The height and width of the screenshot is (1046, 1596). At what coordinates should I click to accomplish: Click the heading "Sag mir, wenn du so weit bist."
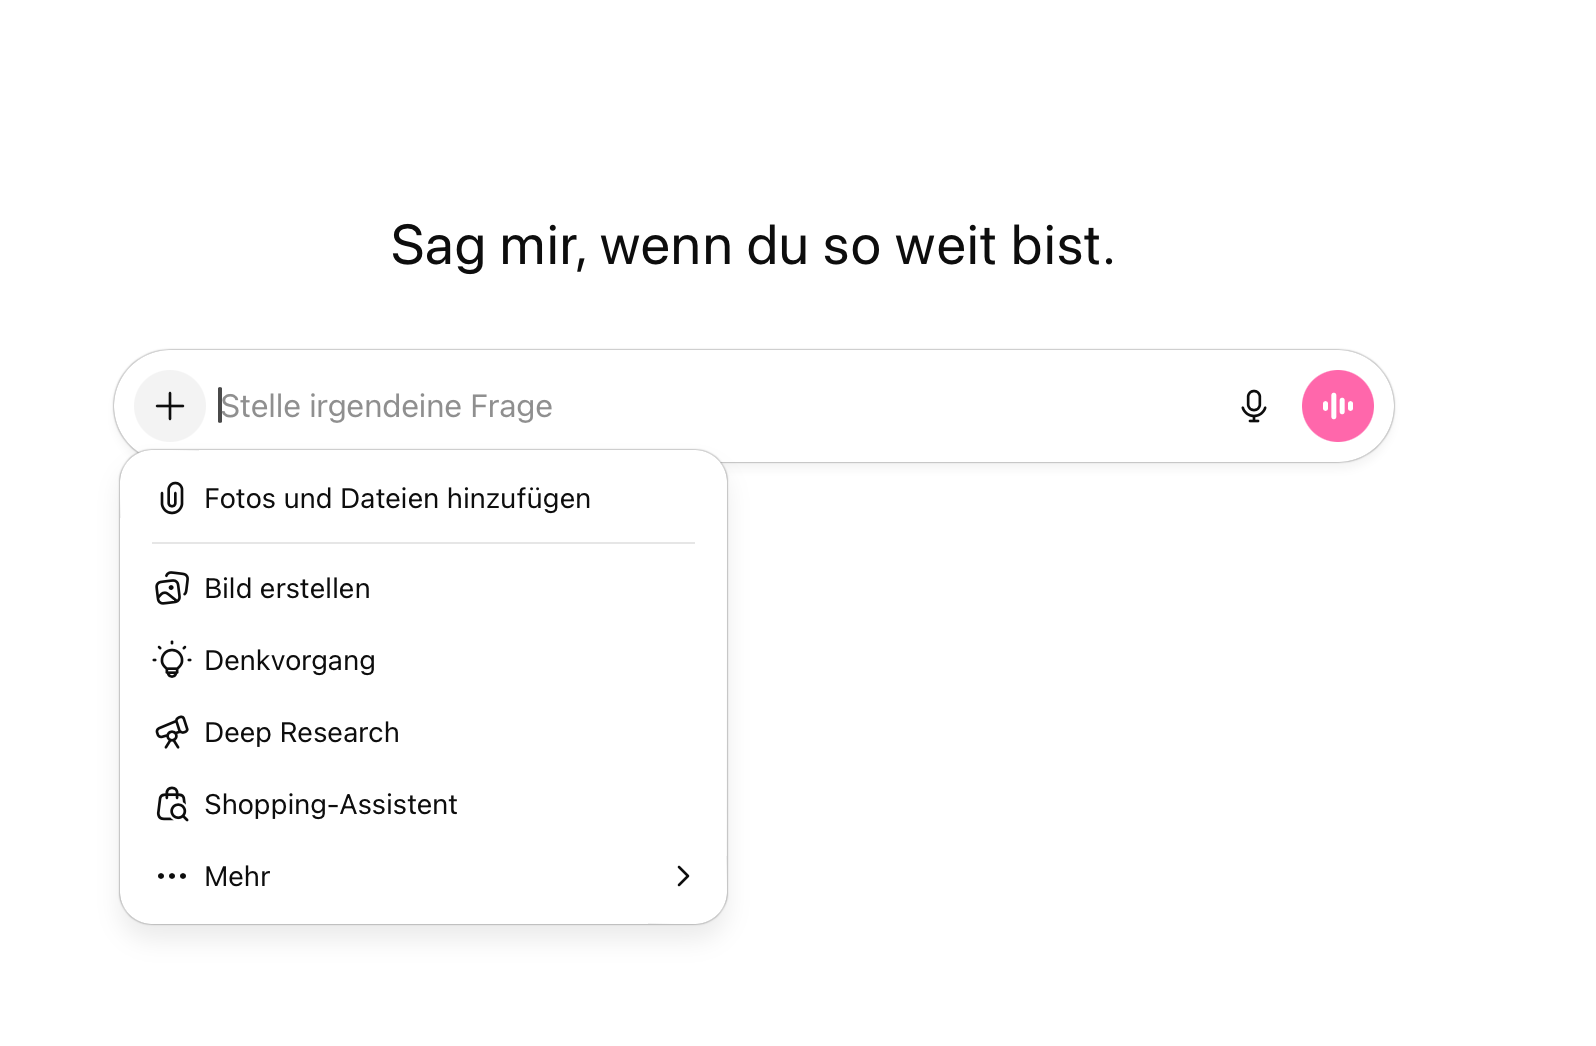(752, 246)
